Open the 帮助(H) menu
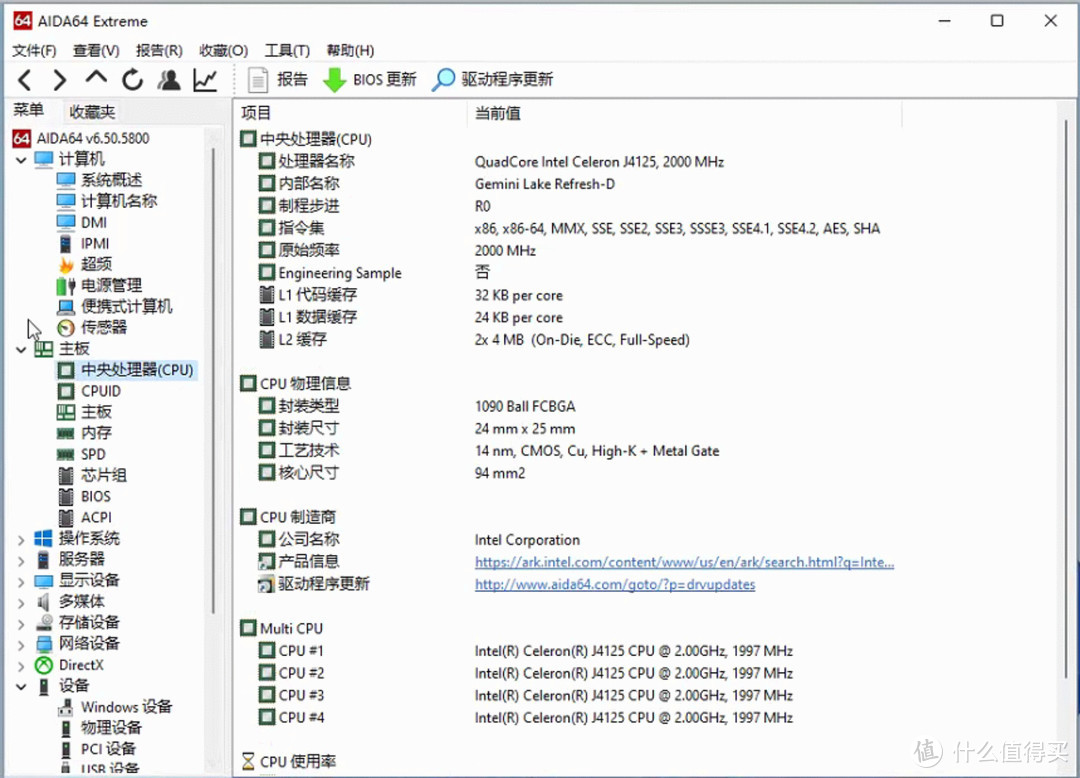The image size is (1080, 778). tap(350, 50)
